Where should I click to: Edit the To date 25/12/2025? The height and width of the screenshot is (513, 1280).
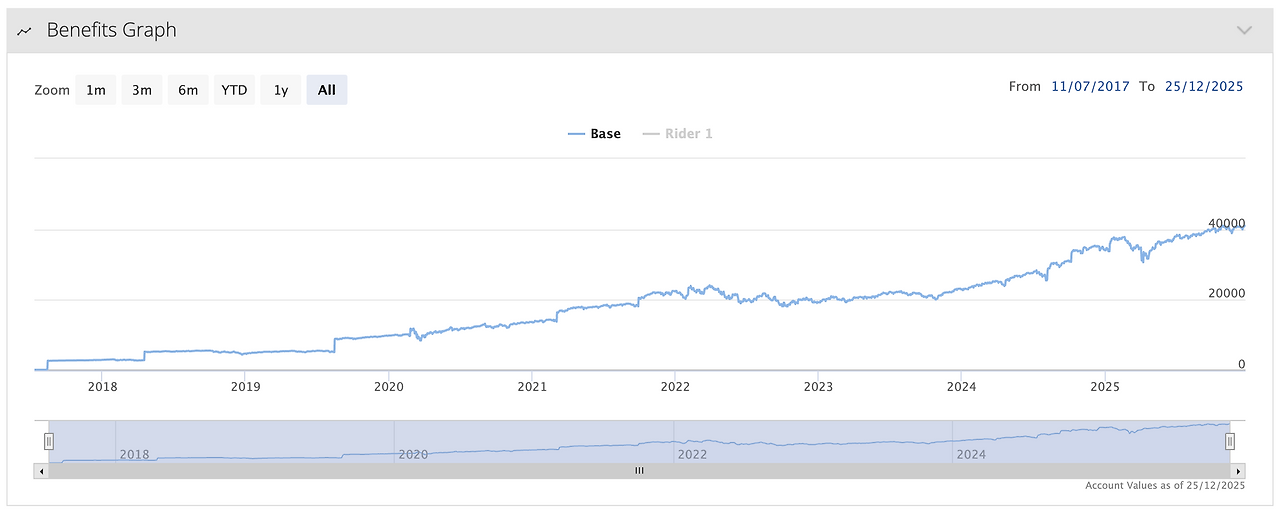click(x=1204, y=87)
